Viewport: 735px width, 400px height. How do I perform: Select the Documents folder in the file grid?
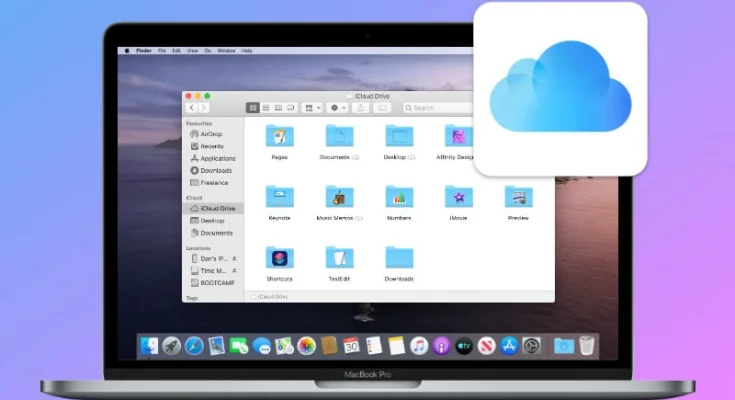pyautogui.click(x=339, y=136)
